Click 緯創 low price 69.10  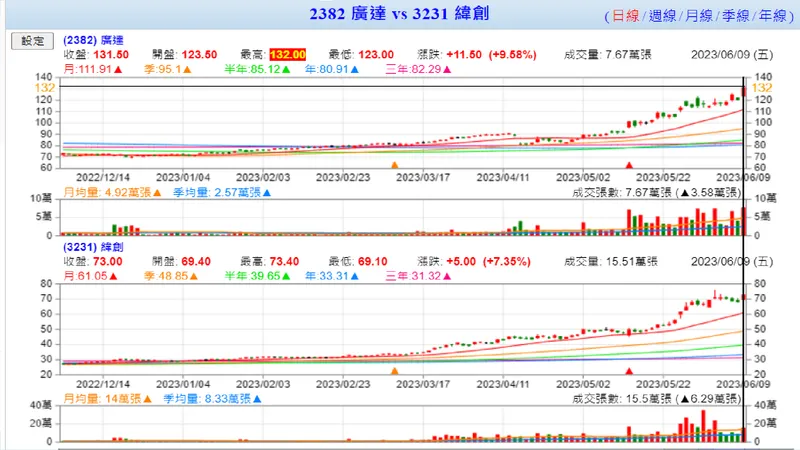(372, 261)
